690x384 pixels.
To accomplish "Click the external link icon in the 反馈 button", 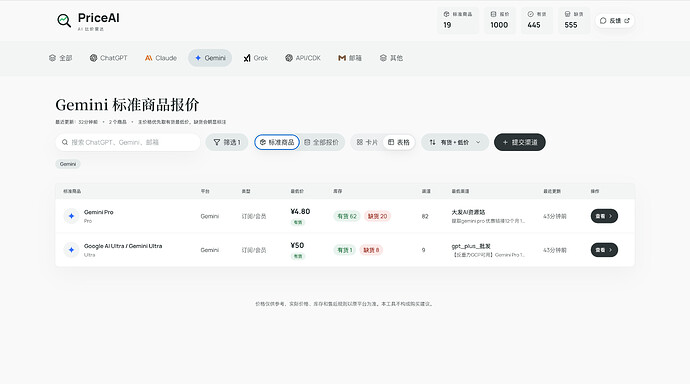I will tap(627, 20).
